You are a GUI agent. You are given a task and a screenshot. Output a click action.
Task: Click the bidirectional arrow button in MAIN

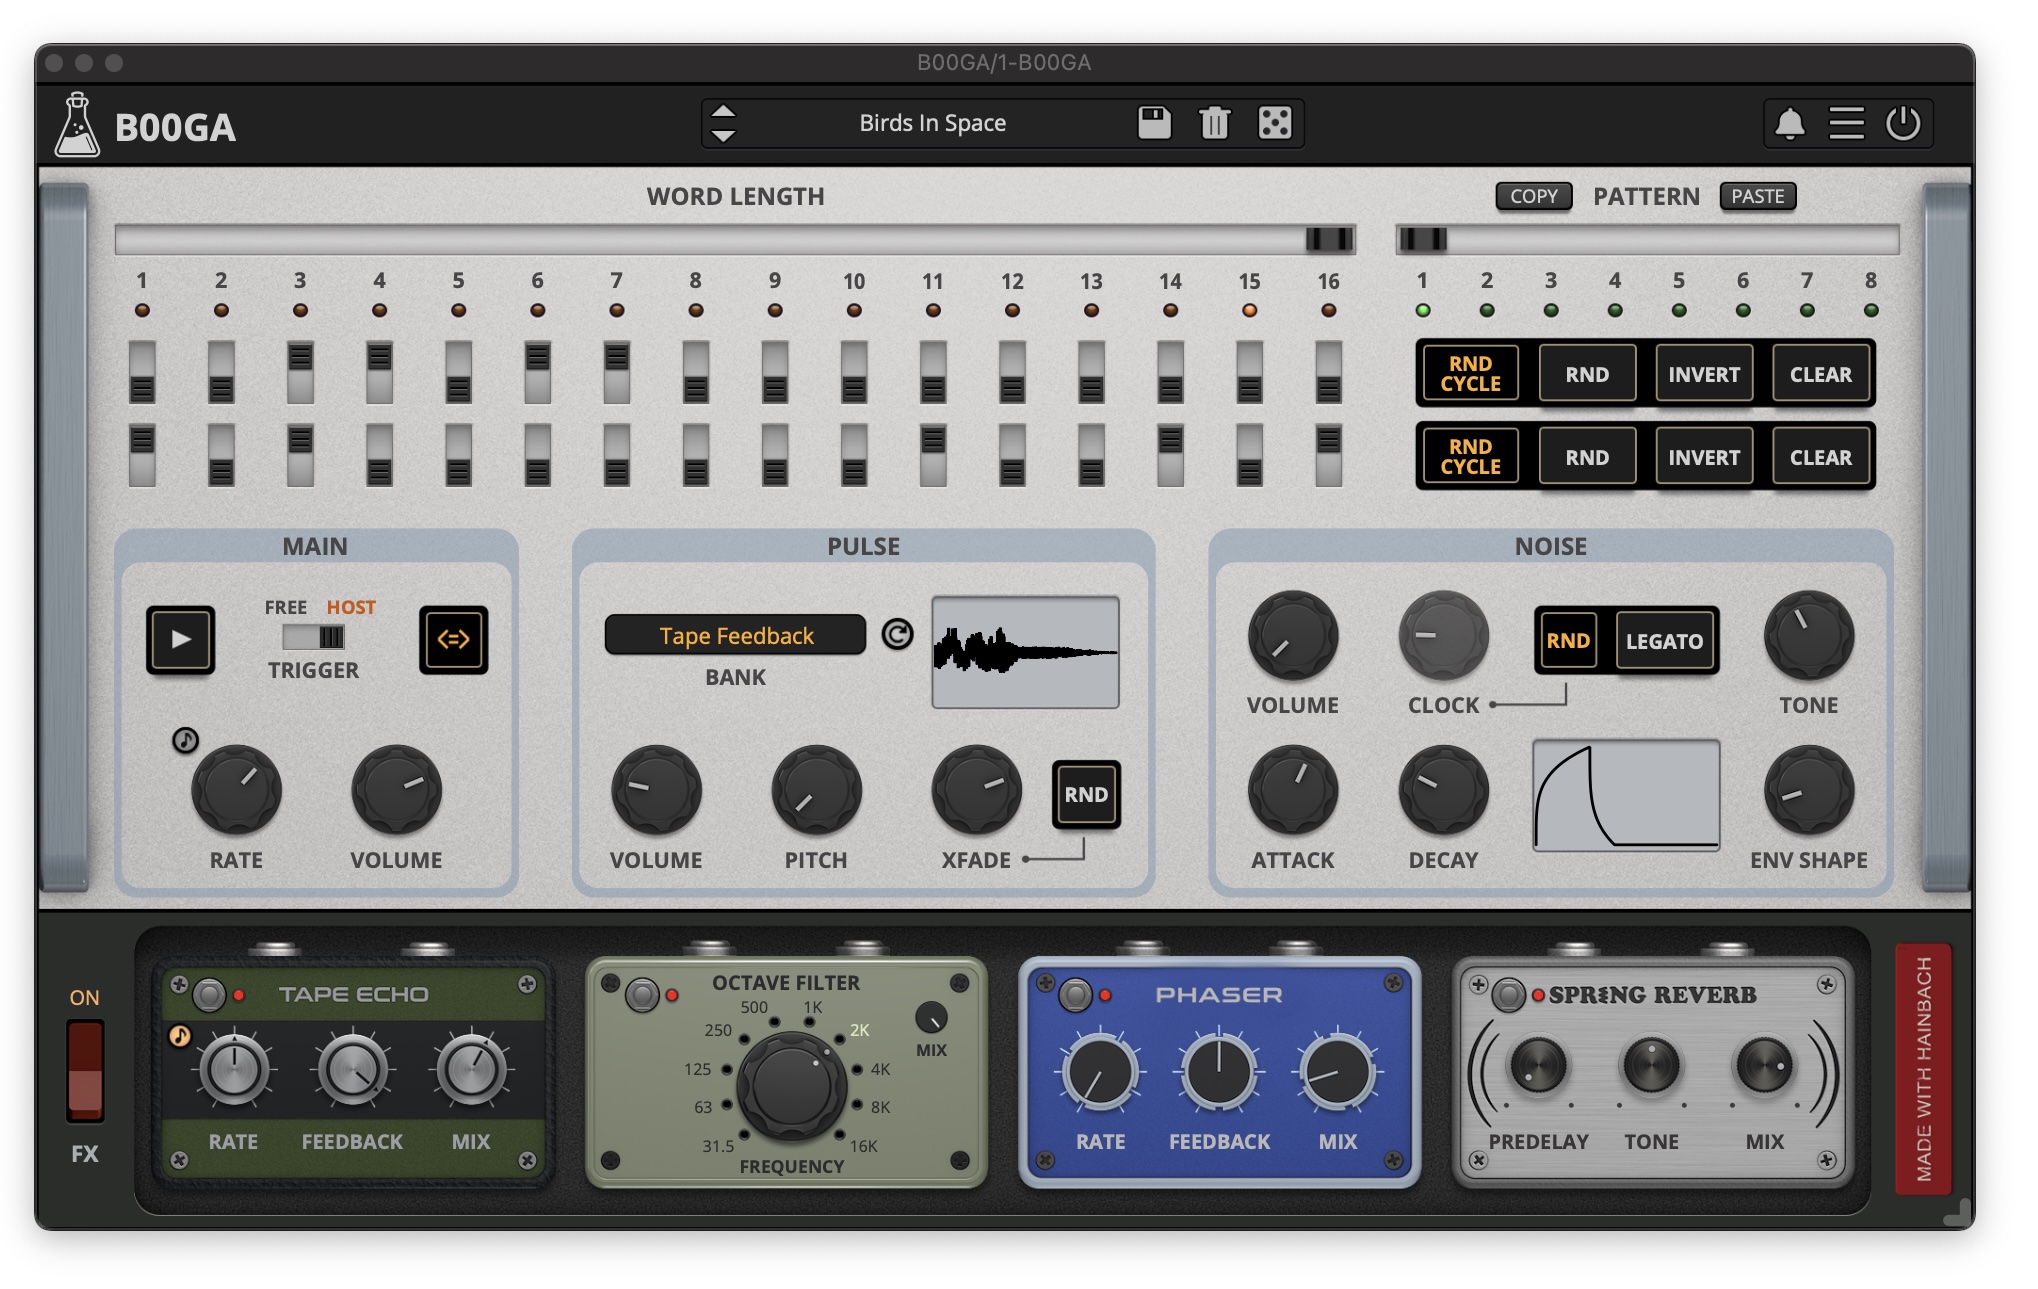coord(453,639)
